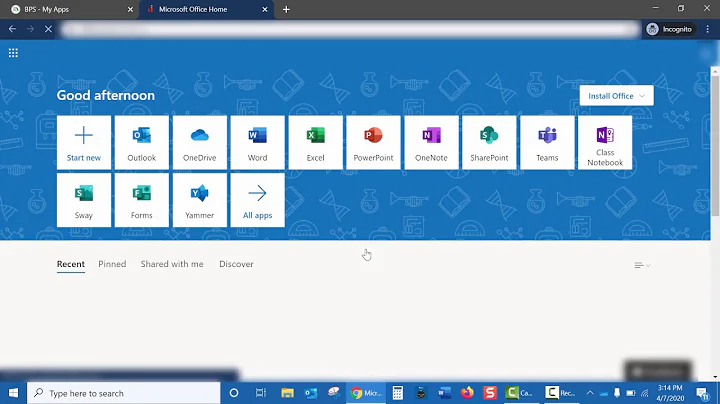Click the Incognito profile indicator

coord(669,29)
